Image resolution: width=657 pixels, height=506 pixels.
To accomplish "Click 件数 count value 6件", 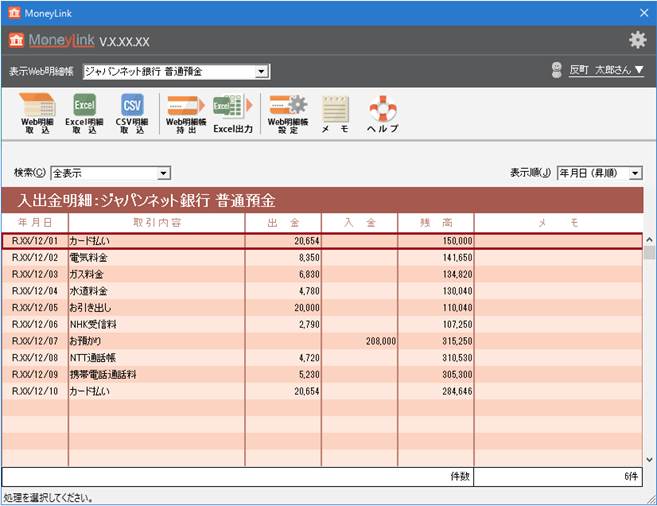I will (631, 477).
